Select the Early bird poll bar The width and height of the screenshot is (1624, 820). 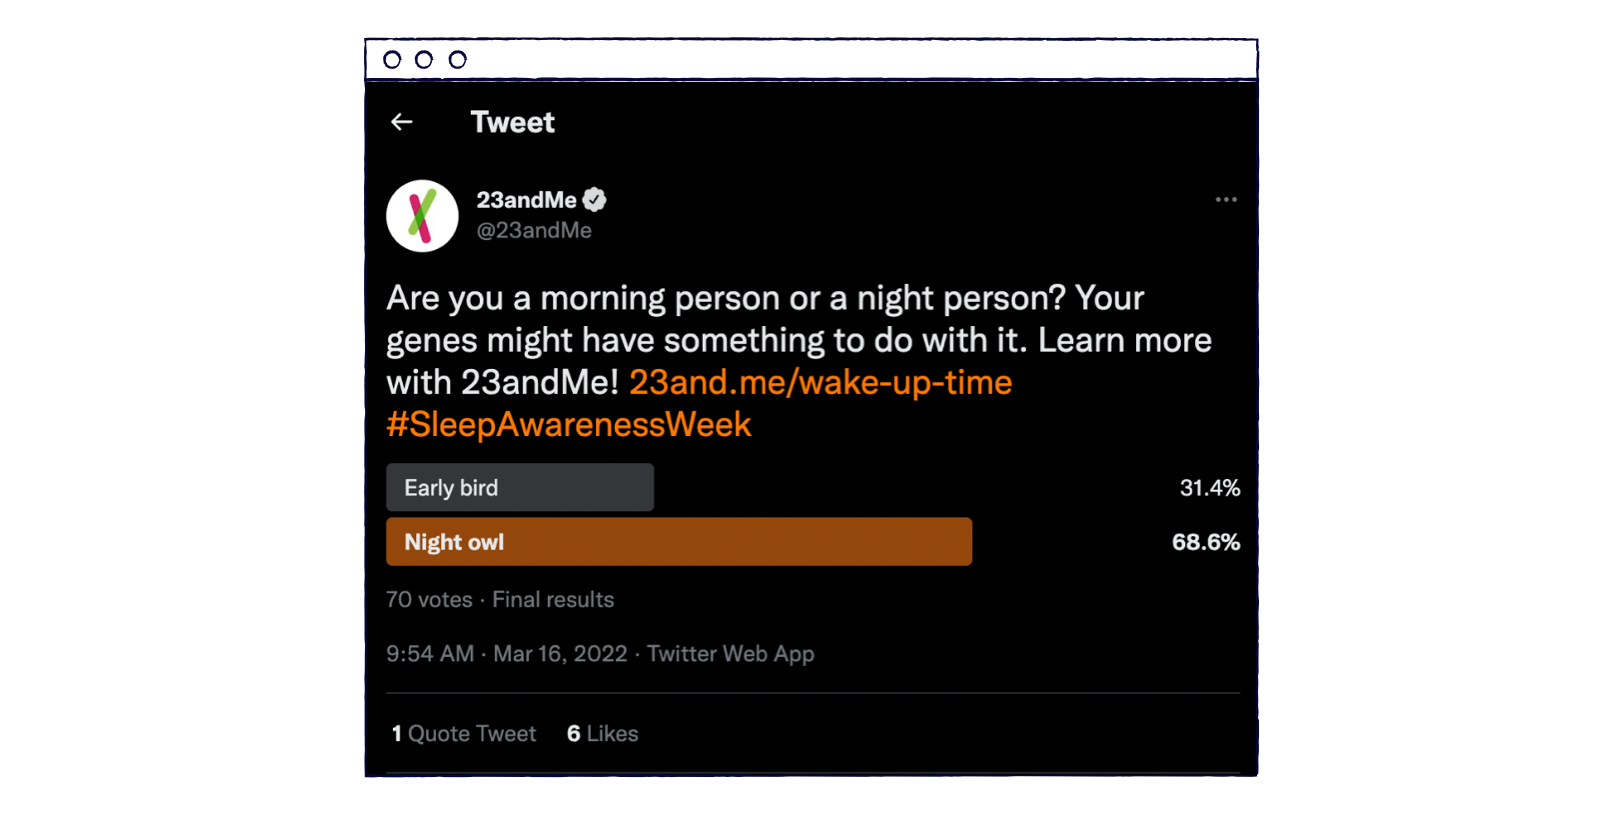click(x=520, y=487)
